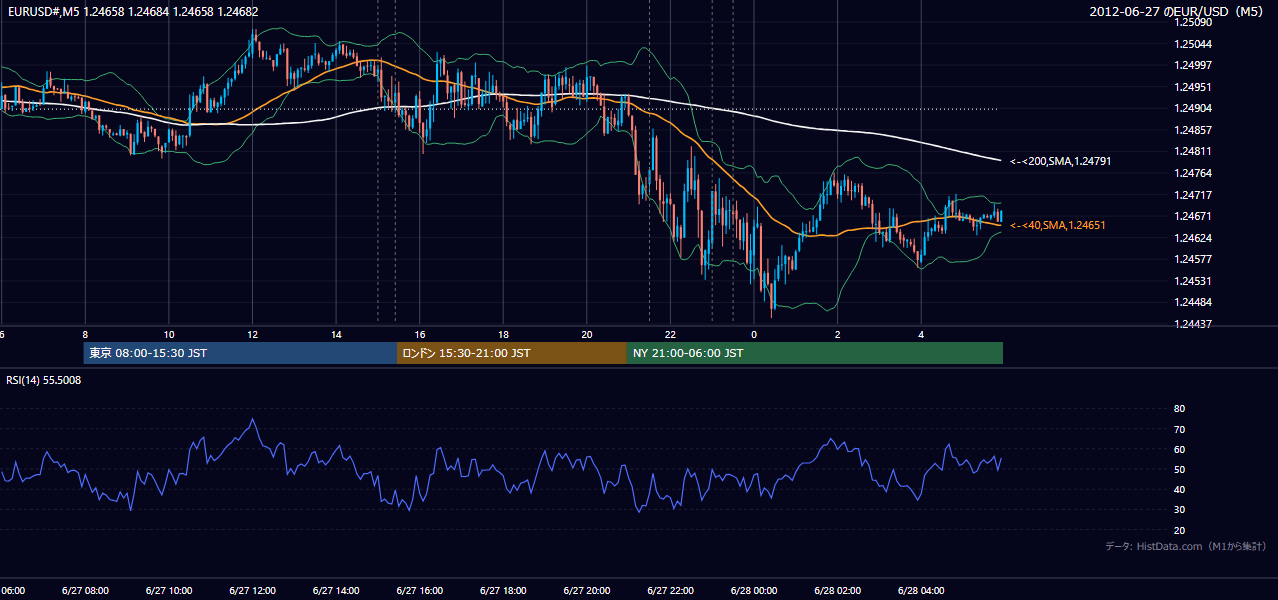Click price axis value 1.24811
1278x600 pixels.
point(1192,151)
